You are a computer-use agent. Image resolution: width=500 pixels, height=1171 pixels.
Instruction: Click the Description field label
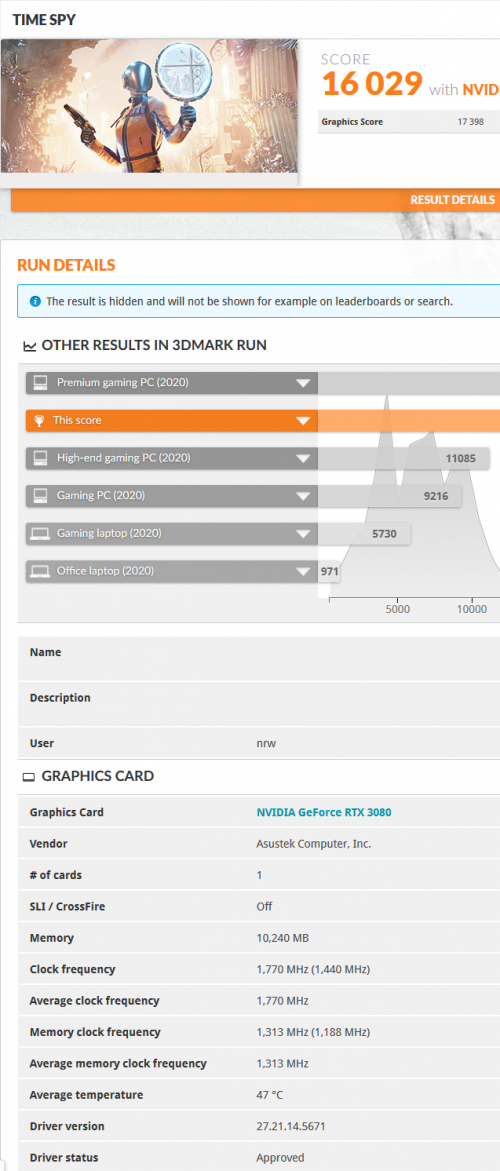pyautogui.click(x=60, y=698)
